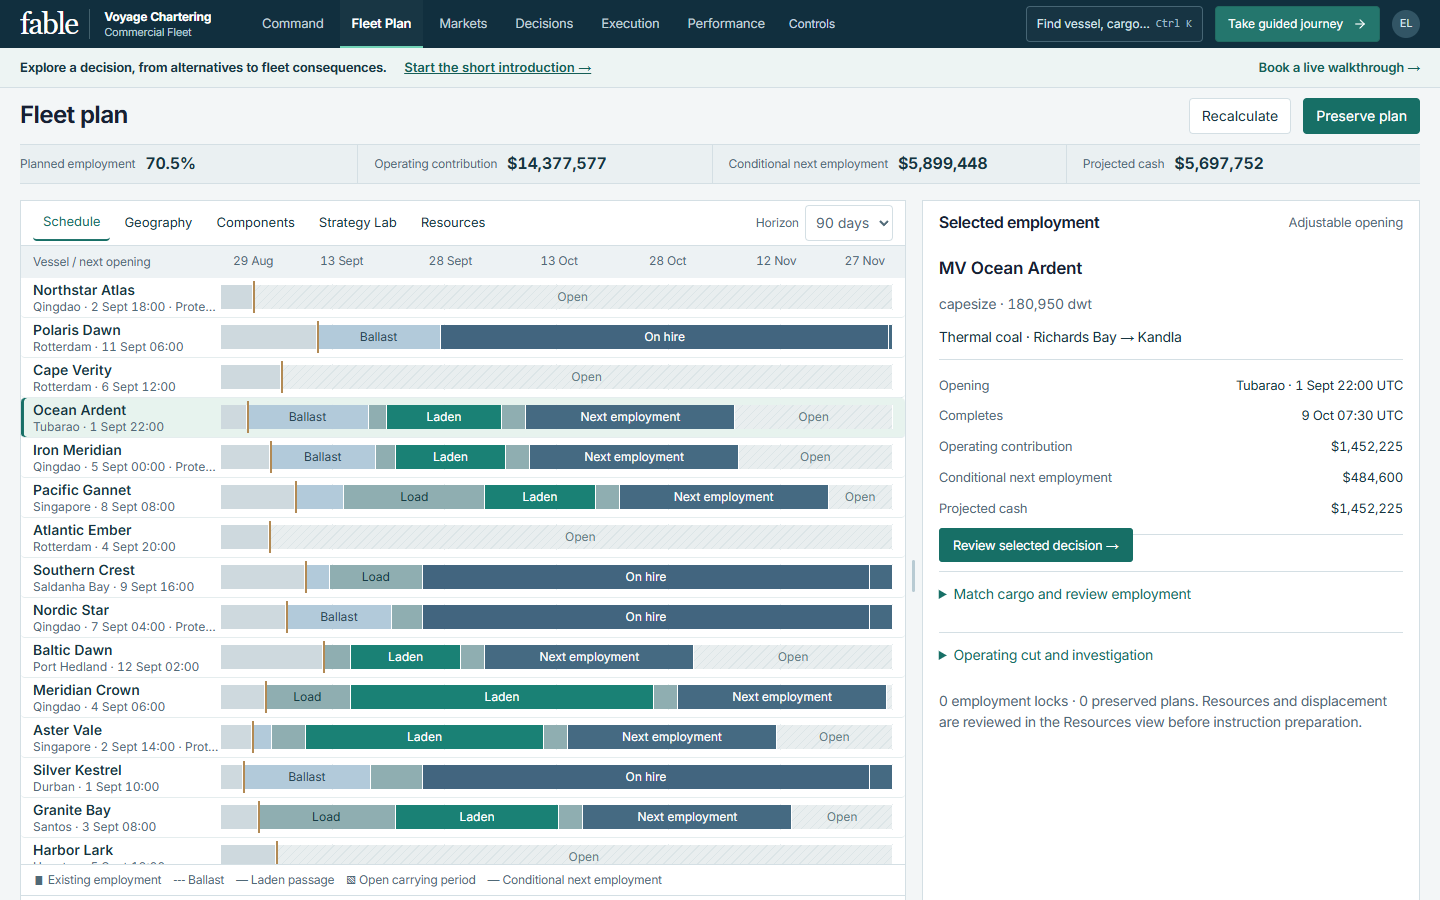Open Book a live walkthrough link

click(x=1339, y=68)
